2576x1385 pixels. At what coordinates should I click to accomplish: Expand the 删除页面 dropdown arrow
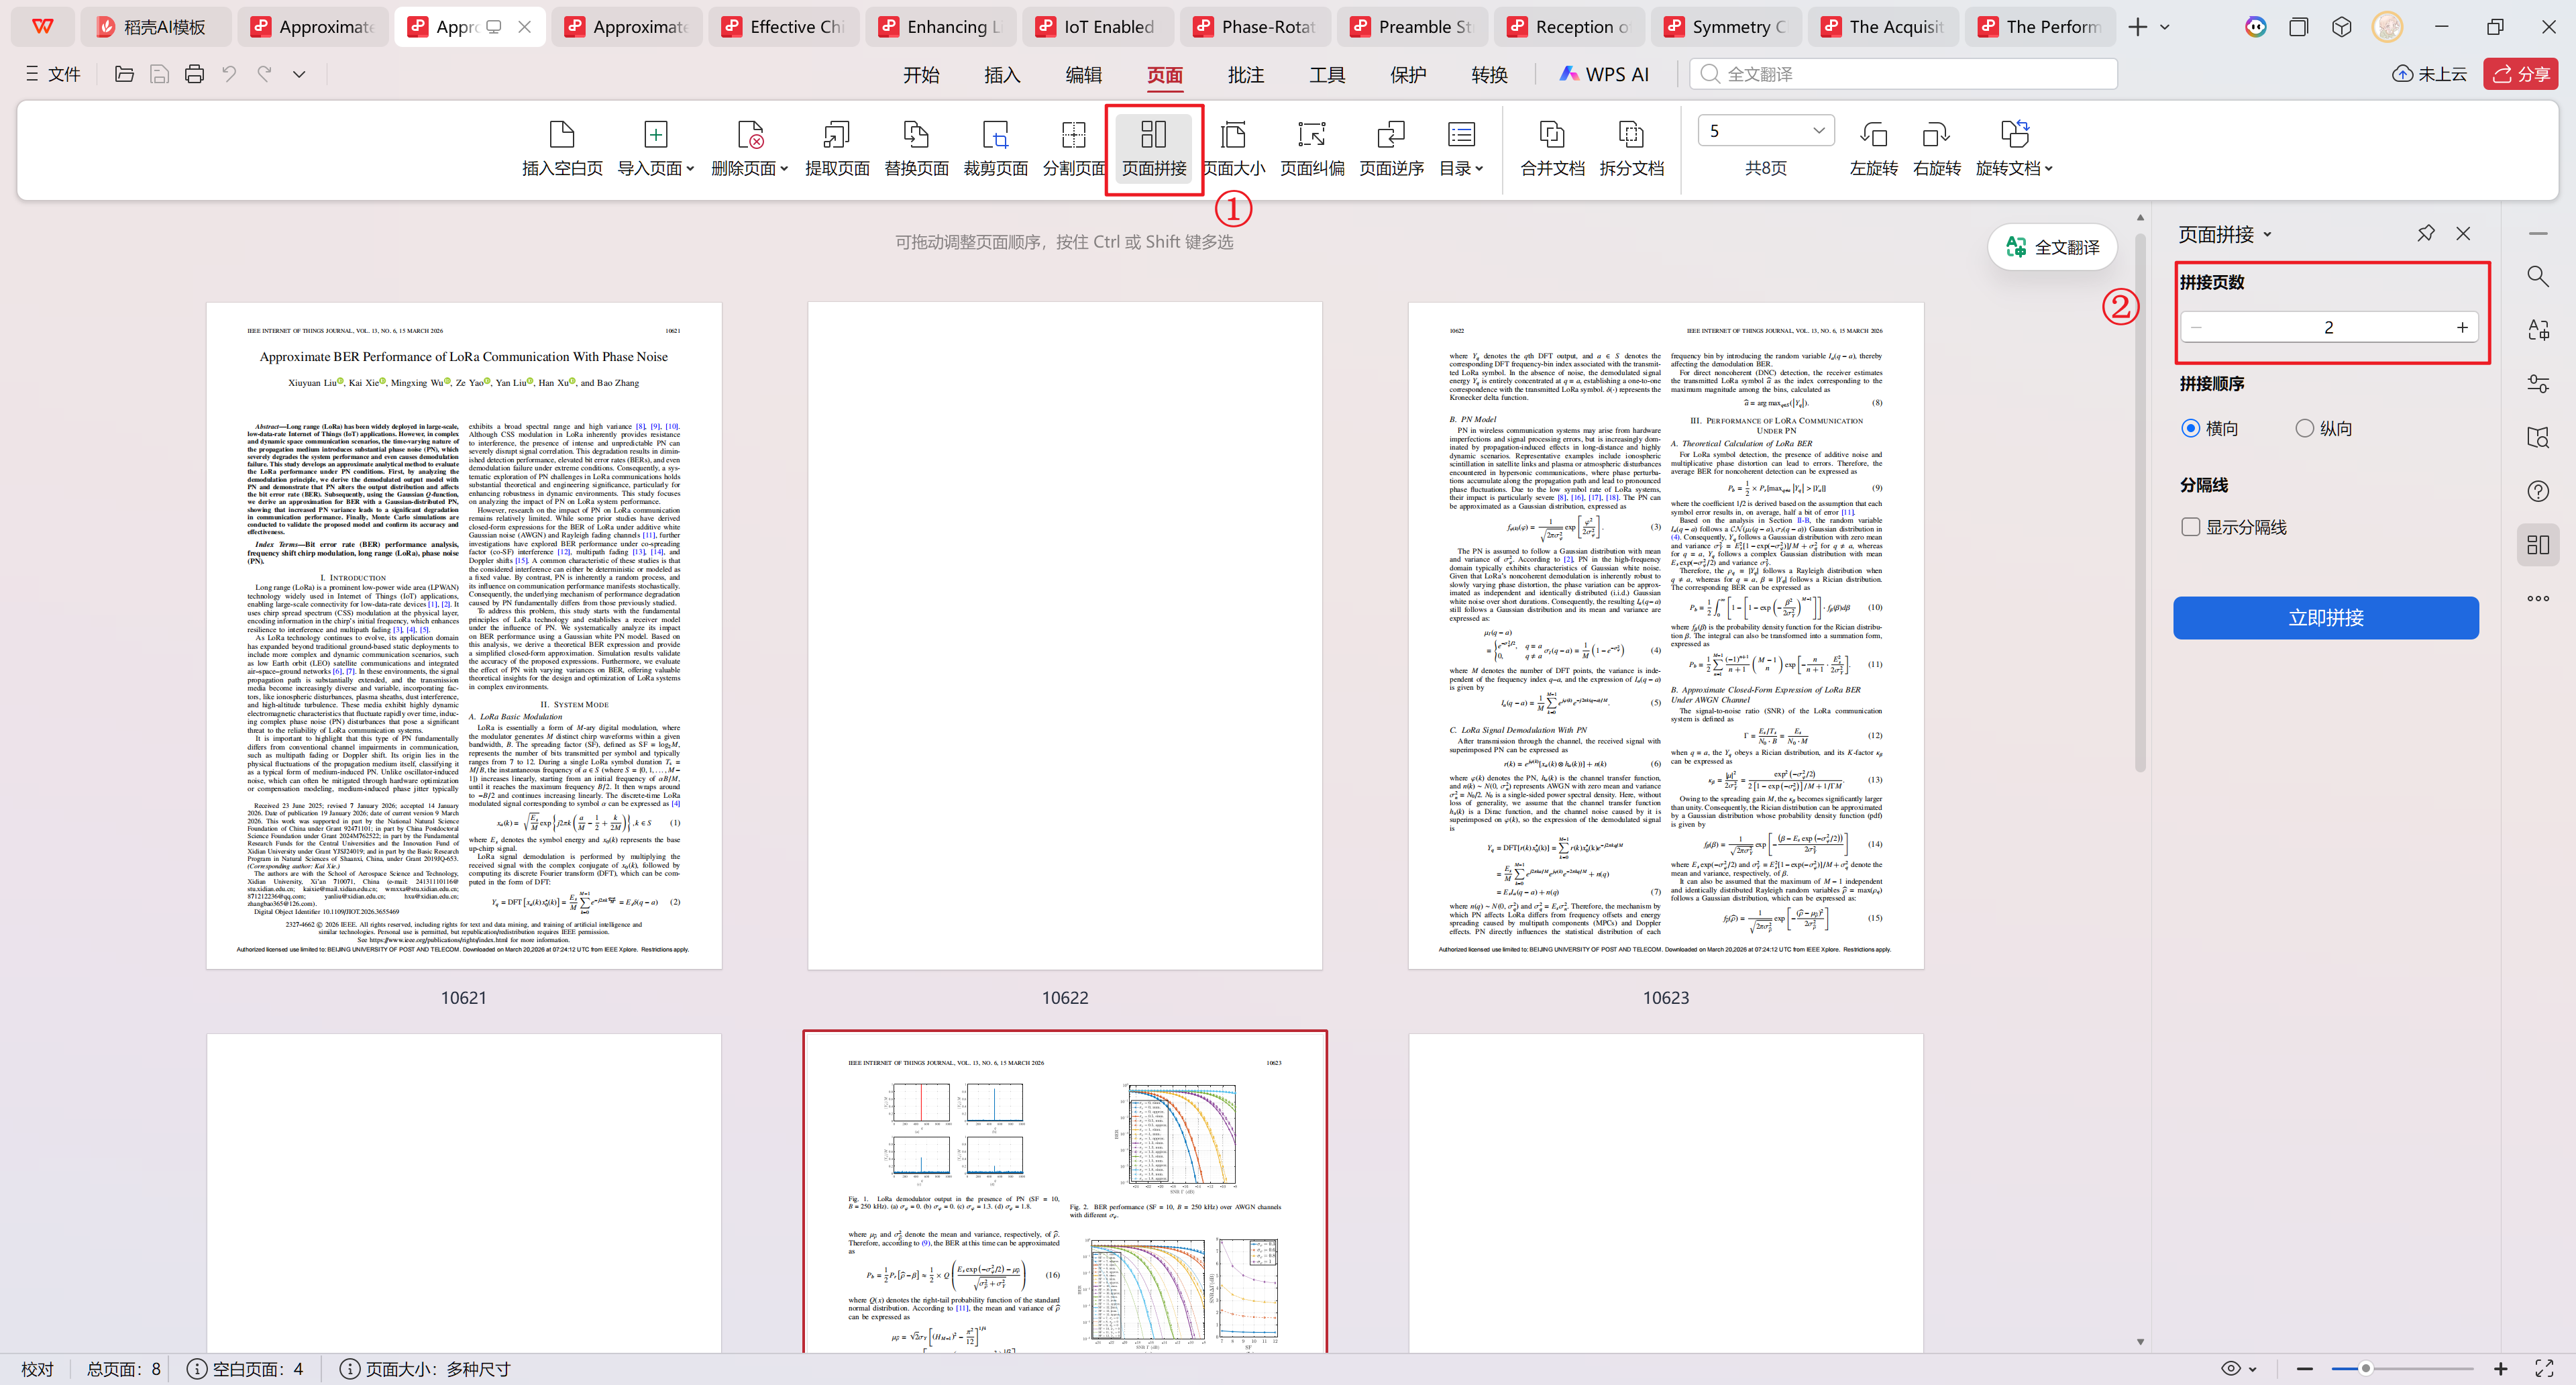[784, 169]
